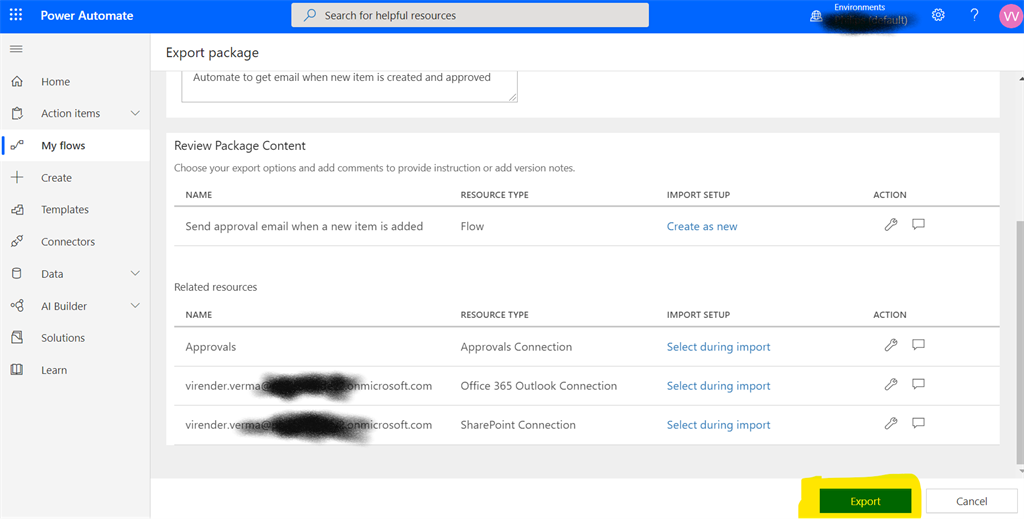Click the Action items clipboard icon
This screenshot has width=1024, height=526.
click(x=17, y=114)
